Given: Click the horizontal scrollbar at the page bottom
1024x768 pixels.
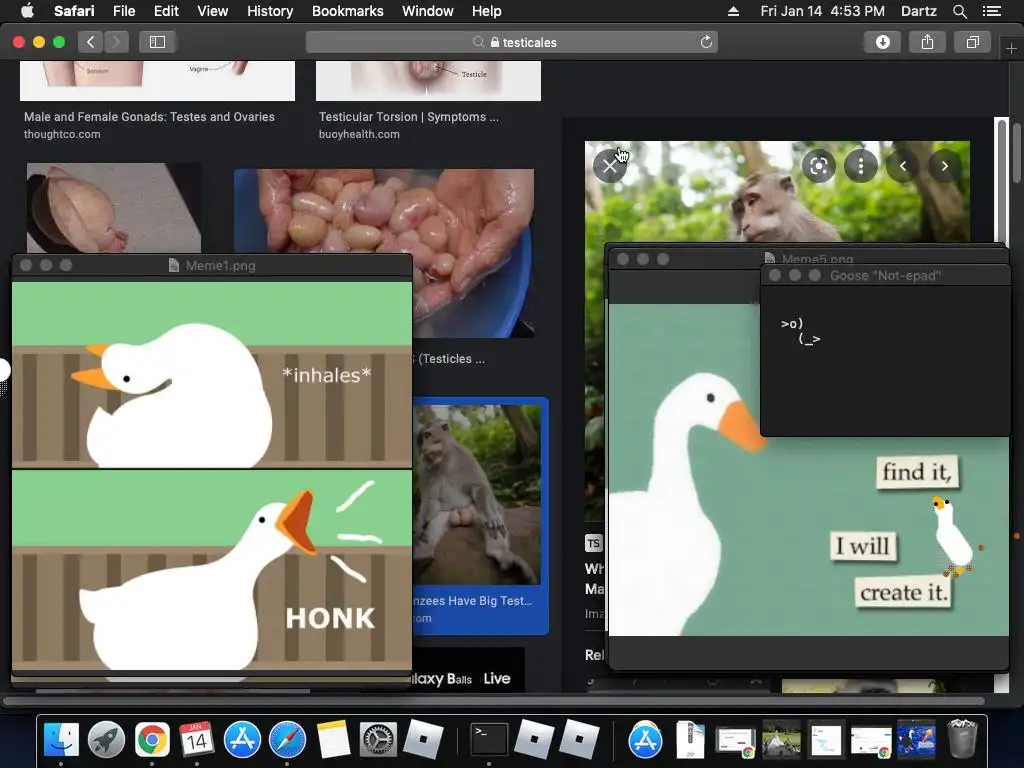Looking at the screenshot, I should tap(494, 701).
